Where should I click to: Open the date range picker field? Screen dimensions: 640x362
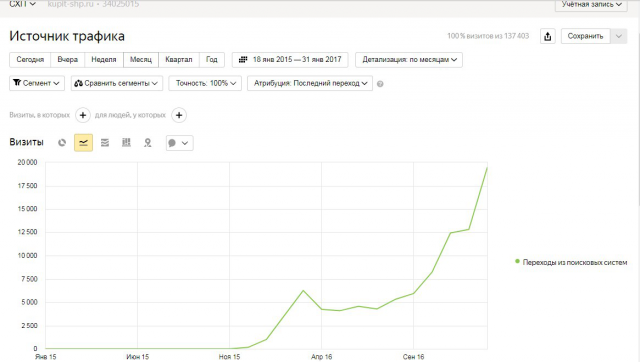click(x=290, y=60)
